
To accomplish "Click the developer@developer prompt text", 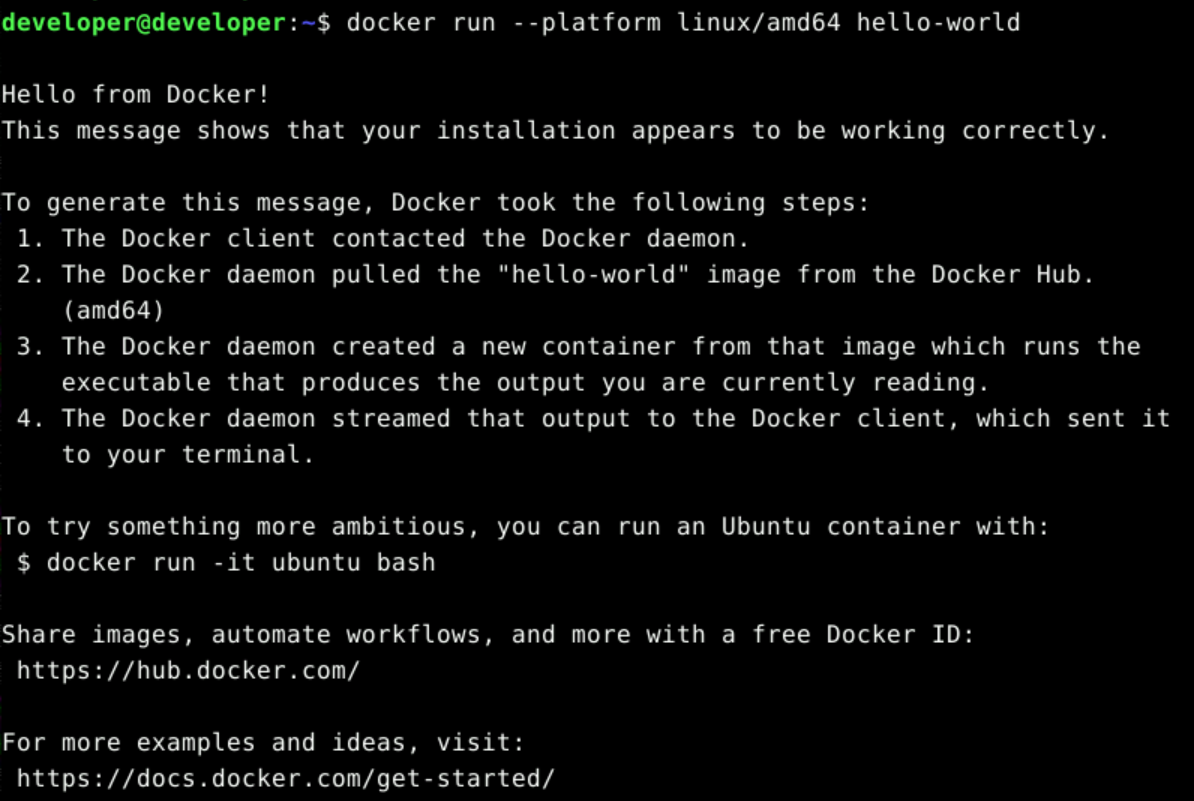I will [x=144, y=23].
